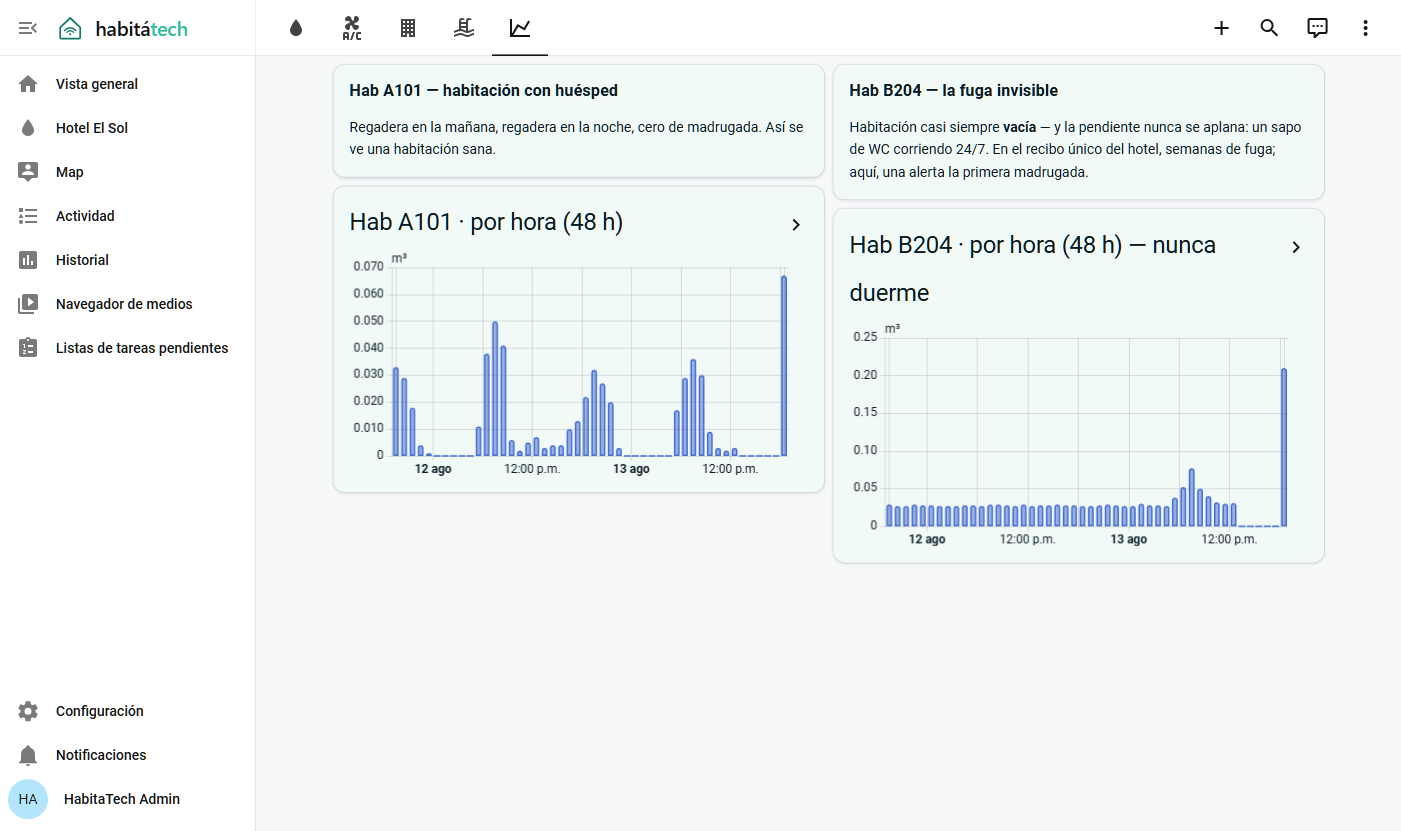Select the line chart tab
Image resolution: width=1401 pixels, height=831 pixels.
(x=520, y=28)
